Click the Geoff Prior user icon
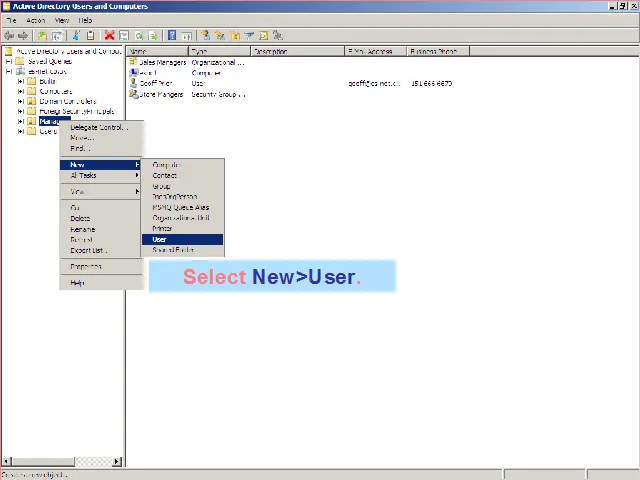The height and width of the screenshot is (480, 640). click(x=133, y=83)
